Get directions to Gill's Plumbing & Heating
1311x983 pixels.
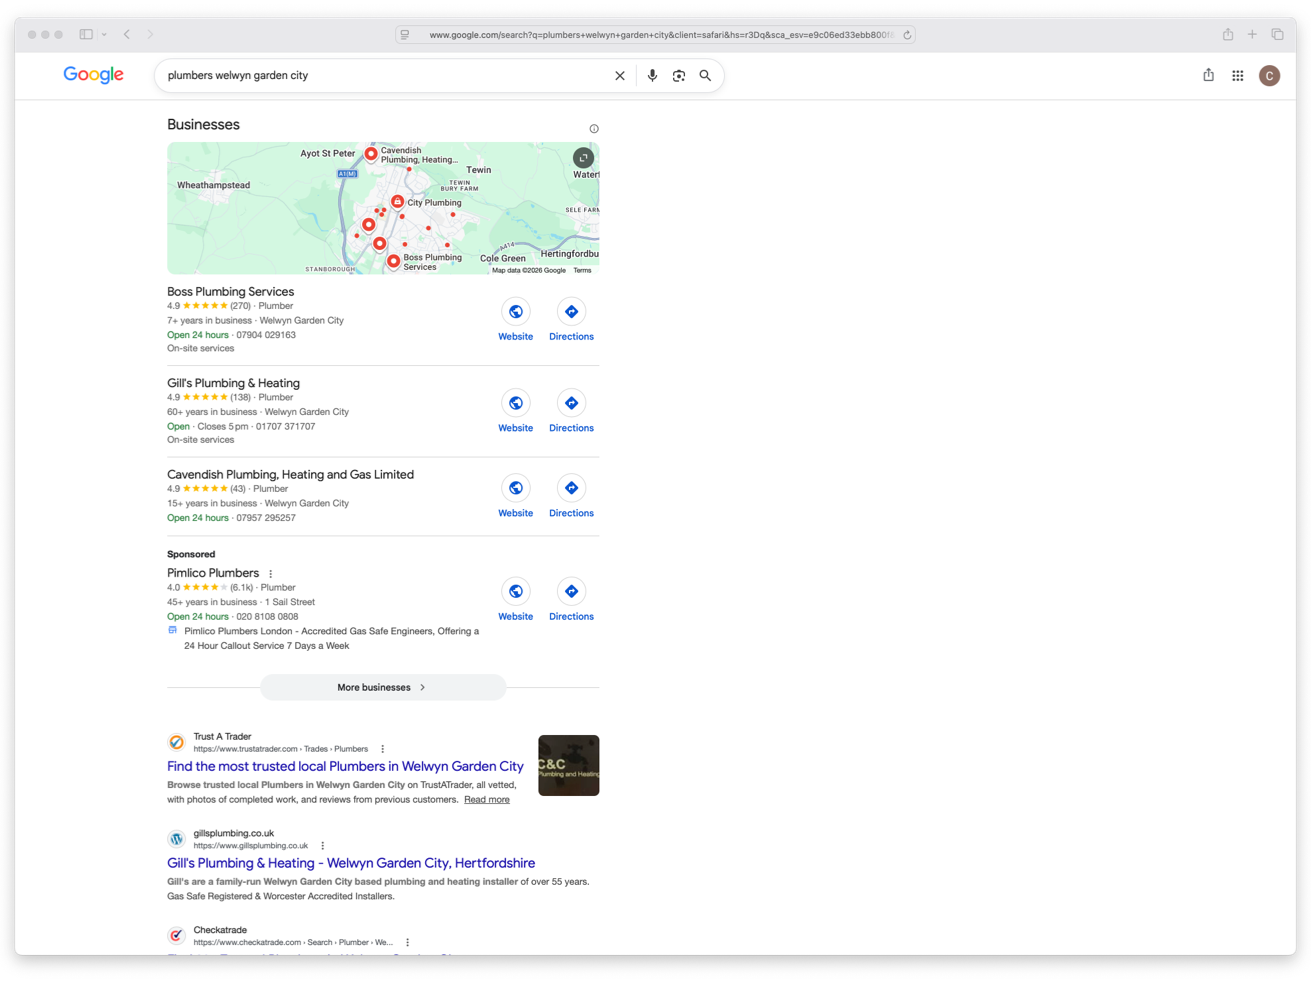point(571,403)
